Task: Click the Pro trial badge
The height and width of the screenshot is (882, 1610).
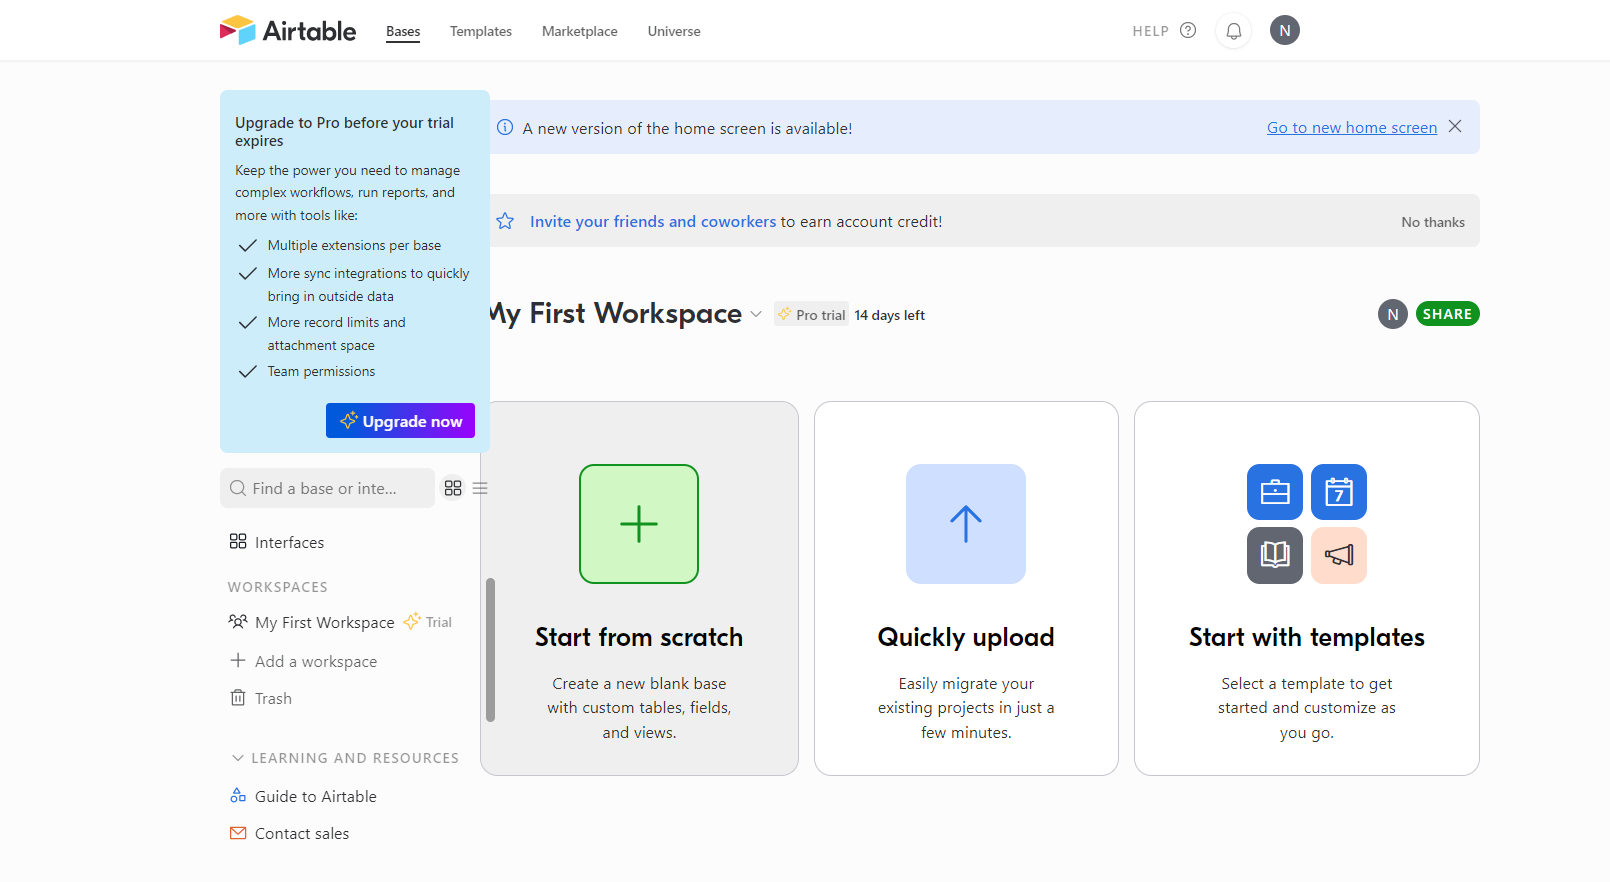Action: pos(811,314)
